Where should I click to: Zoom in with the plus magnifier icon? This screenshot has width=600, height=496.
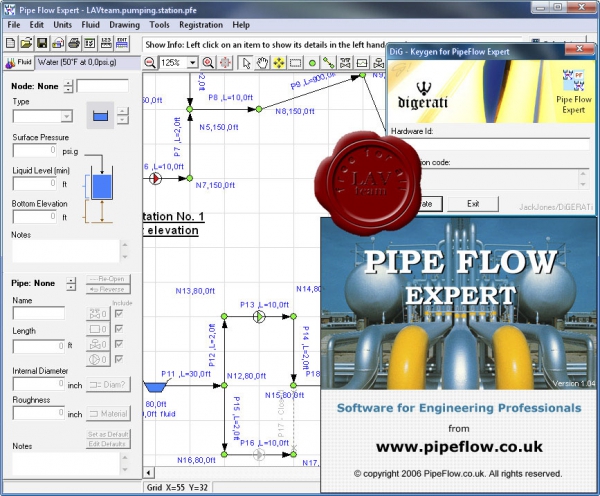click(x=209, y=63)
